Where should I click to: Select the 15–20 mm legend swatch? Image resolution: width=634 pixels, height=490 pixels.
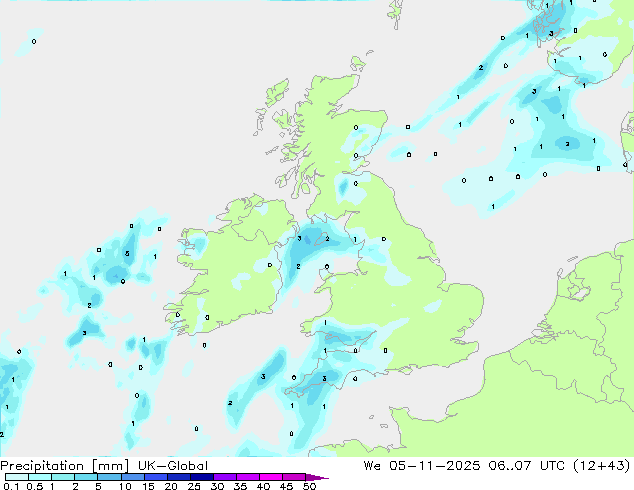pyautogui.click(x=155, y=477)
